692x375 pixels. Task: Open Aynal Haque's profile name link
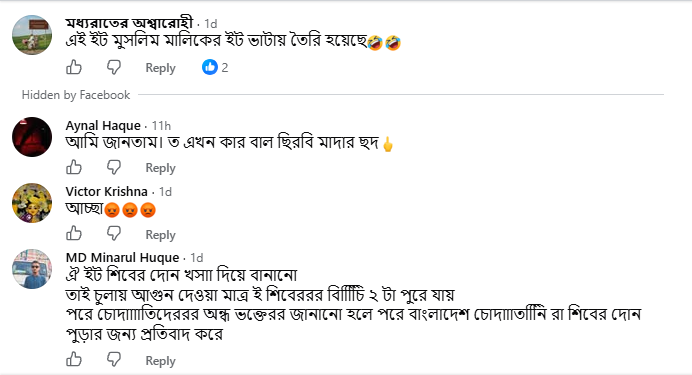(x=103, y=126)
